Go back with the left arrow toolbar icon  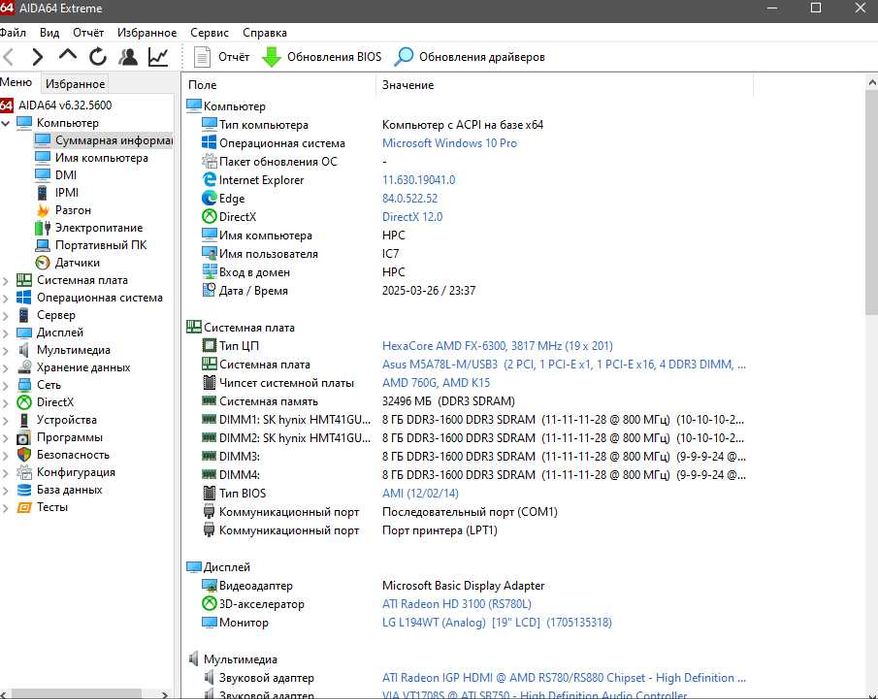pos(8,57)
